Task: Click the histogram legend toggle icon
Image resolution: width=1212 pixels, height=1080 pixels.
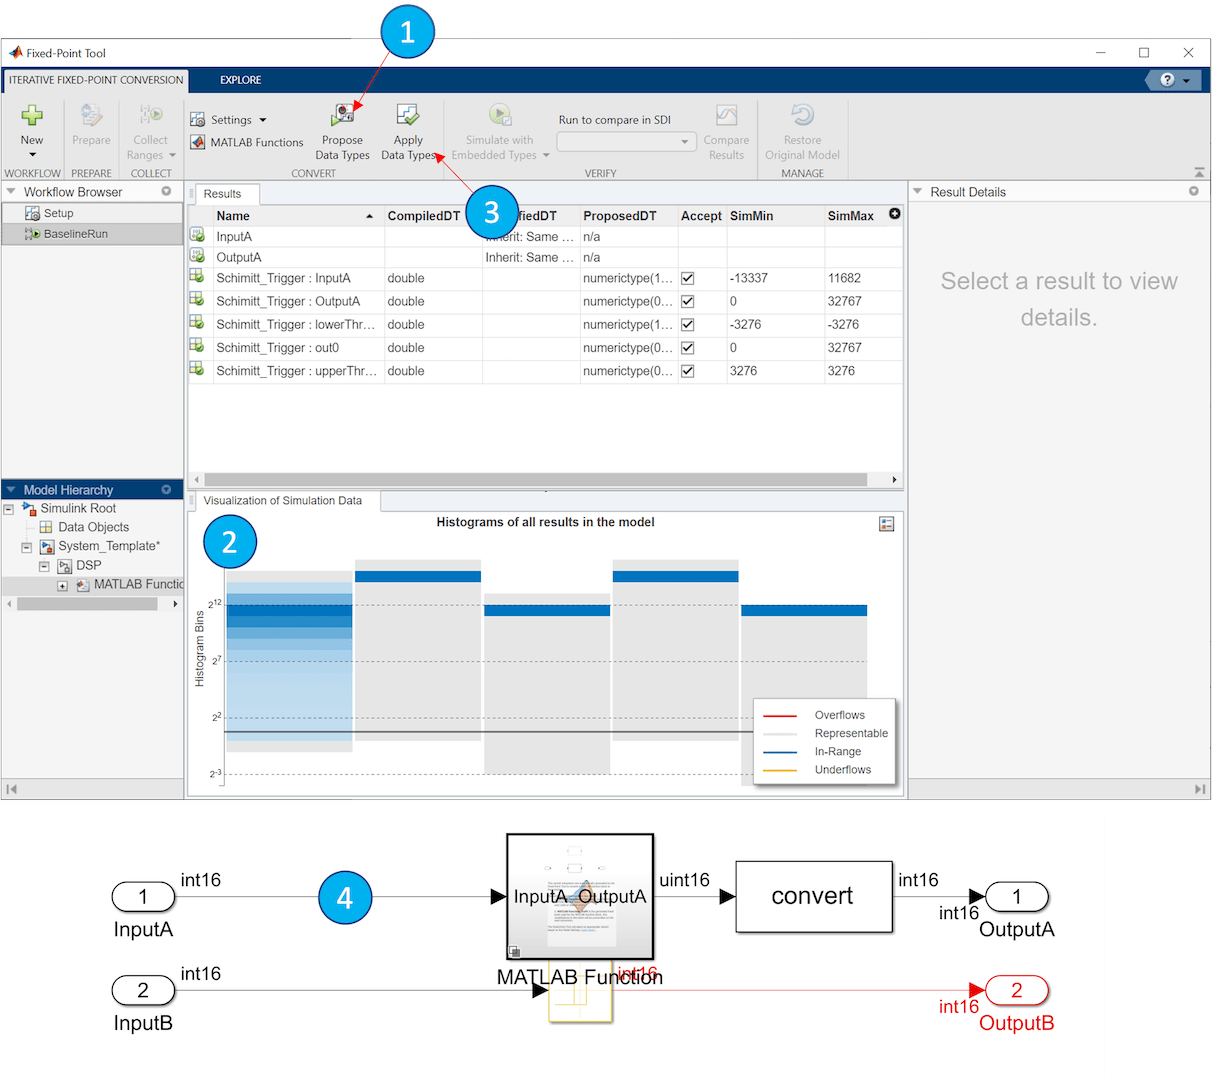Action: [x=886, y=524]
